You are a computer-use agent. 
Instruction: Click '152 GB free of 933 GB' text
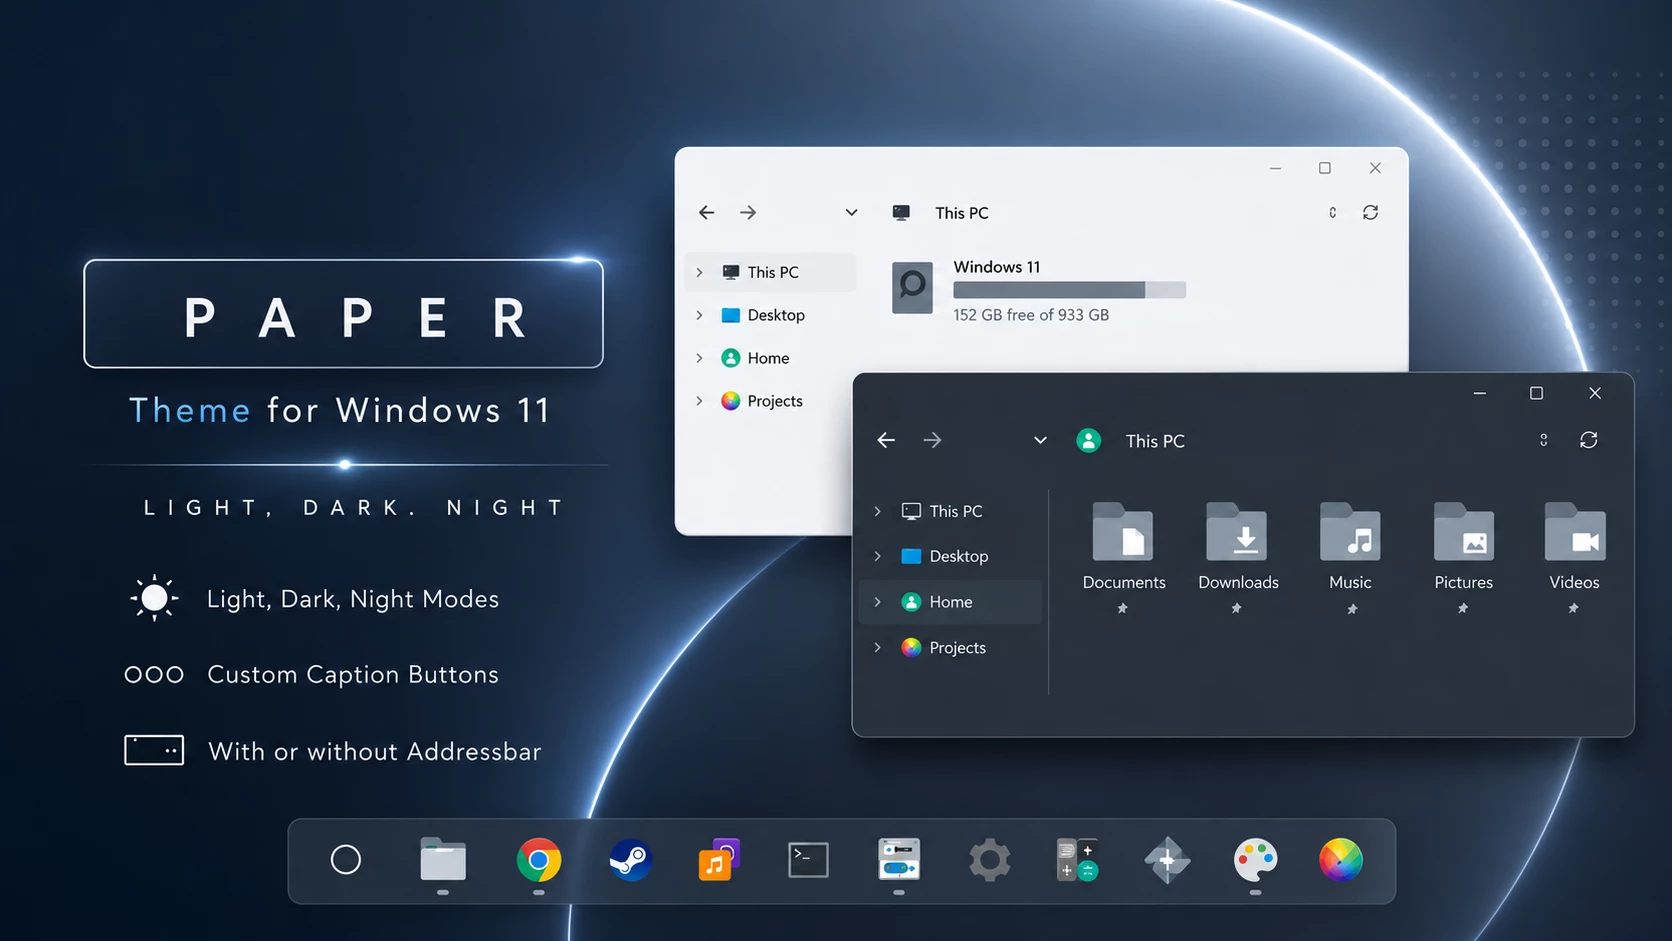click(x=1031, y=315)
